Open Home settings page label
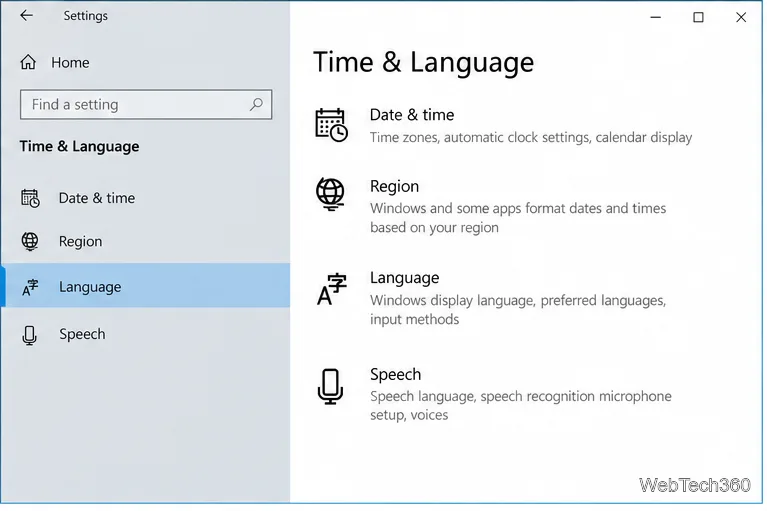This screenshot has height=511, width=767. (70, 63)
